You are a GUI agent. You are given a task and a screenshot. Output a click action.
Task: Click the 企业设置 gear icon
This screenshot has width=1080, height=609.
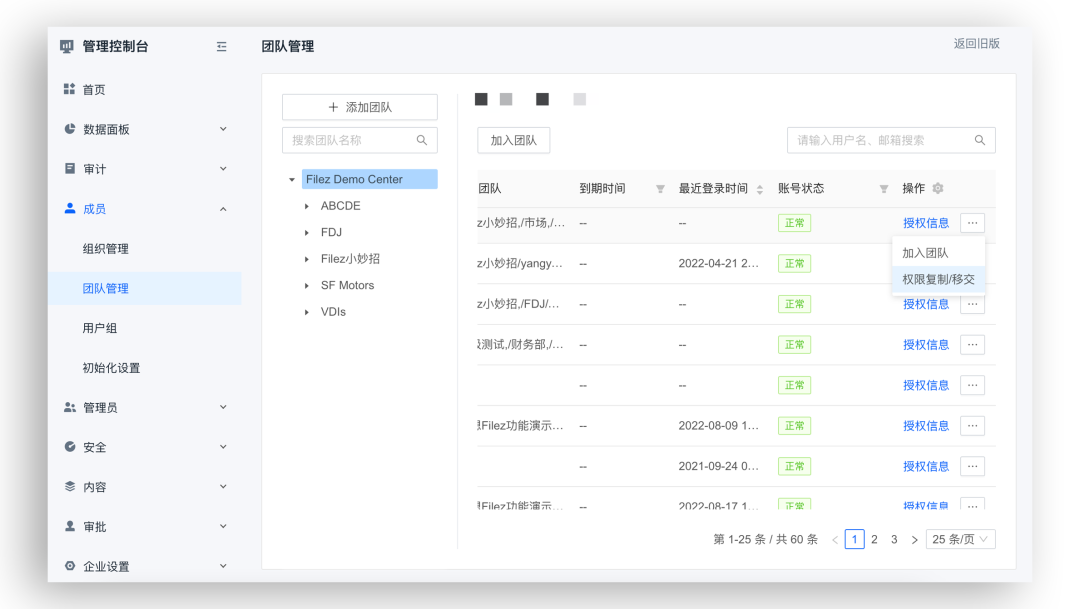[70, 566]
